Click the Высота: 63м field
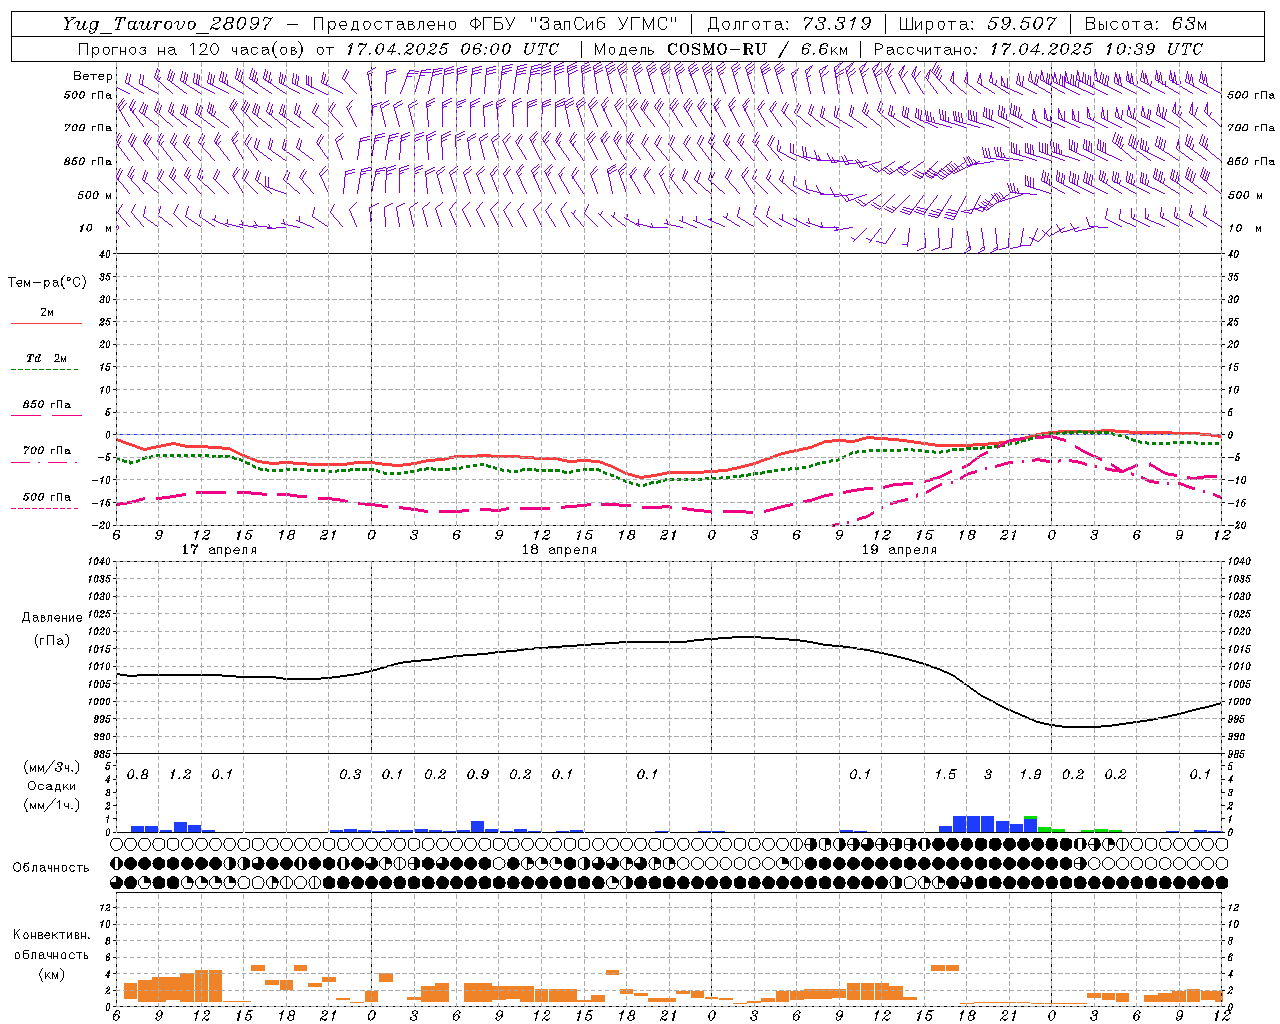Screen dimensions: 1280x1024 [1144, 24]
